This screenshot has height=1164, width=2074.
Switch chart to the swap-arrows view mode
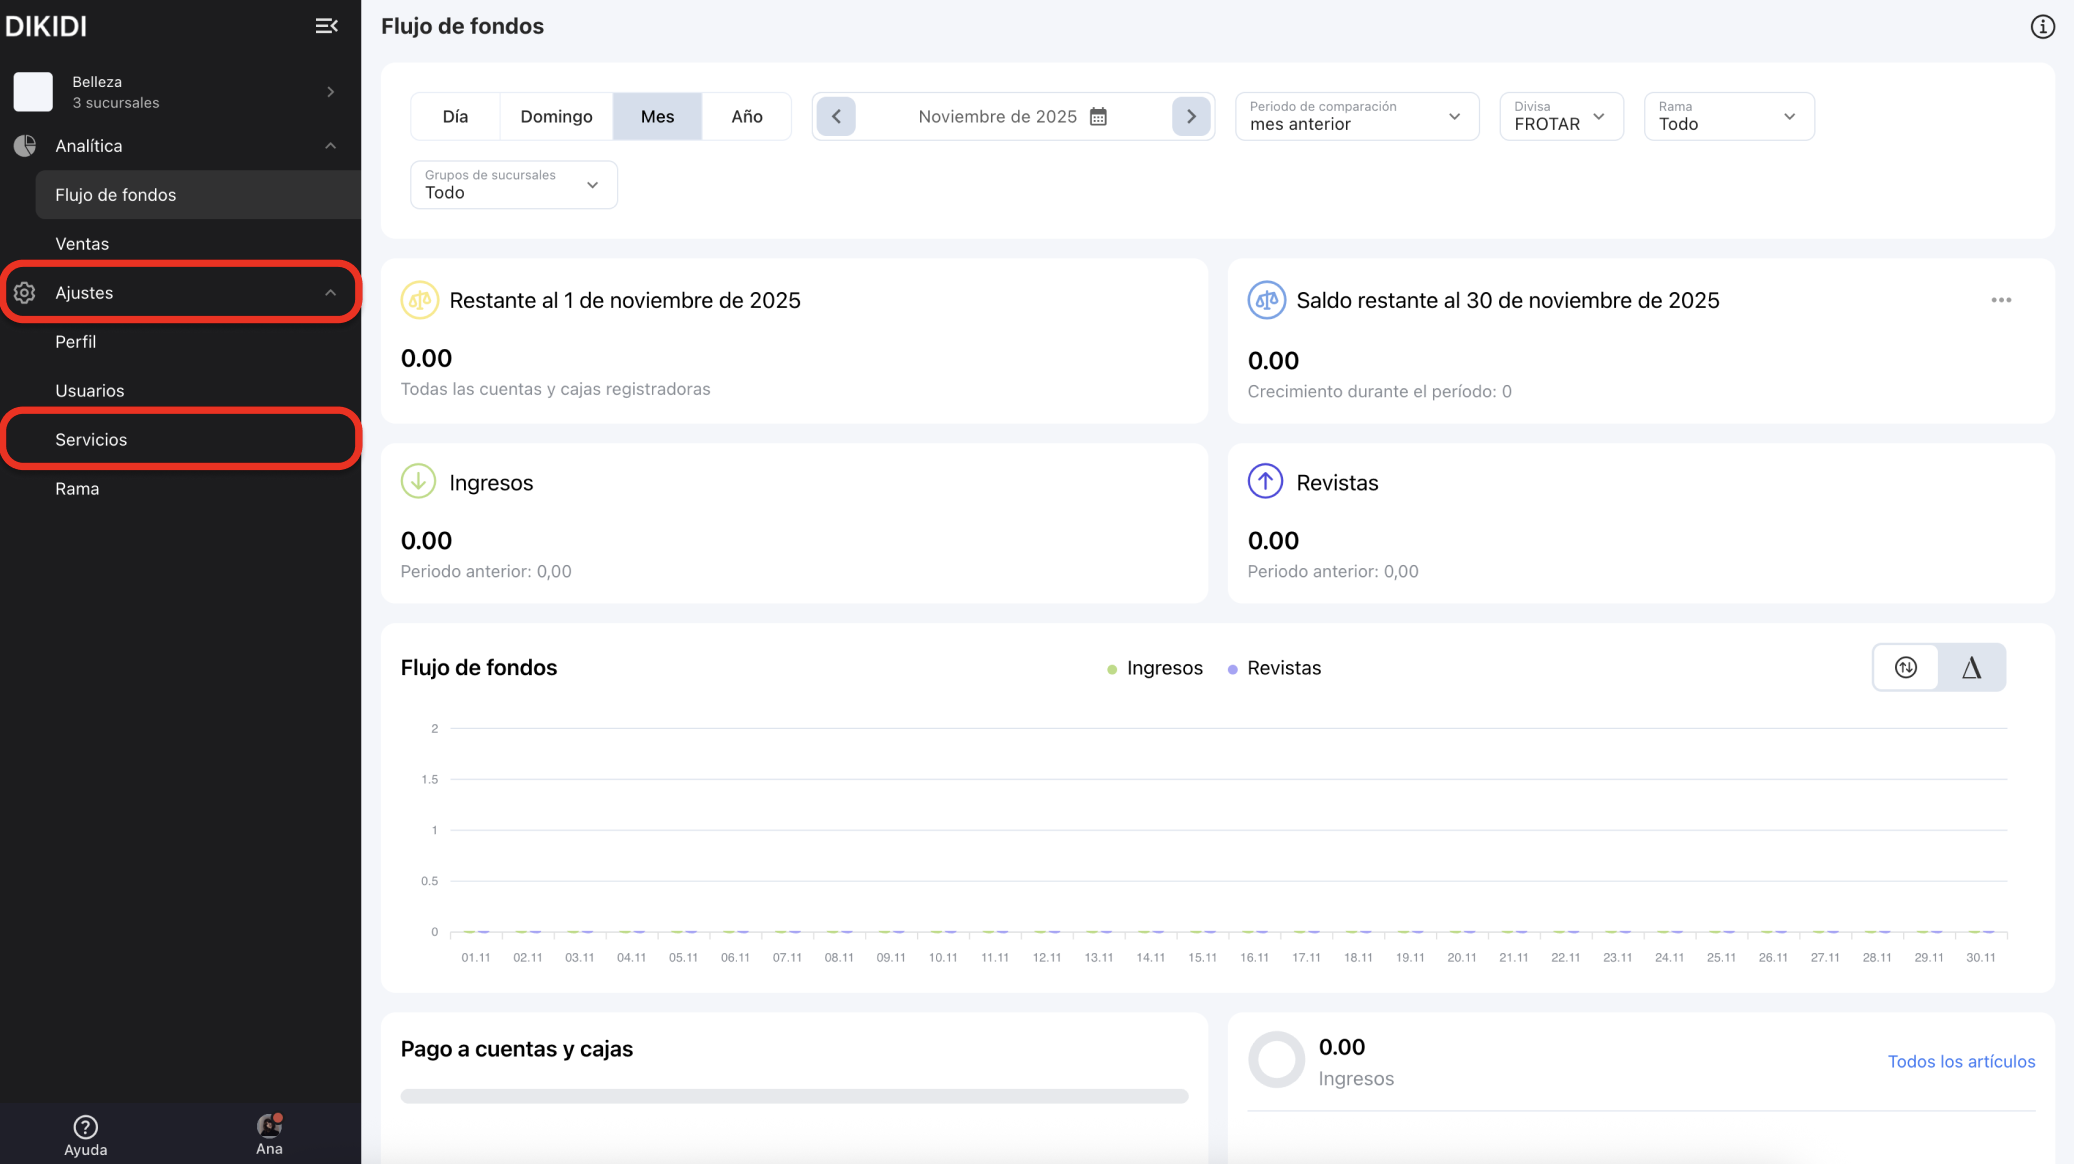pos(1905,668)
